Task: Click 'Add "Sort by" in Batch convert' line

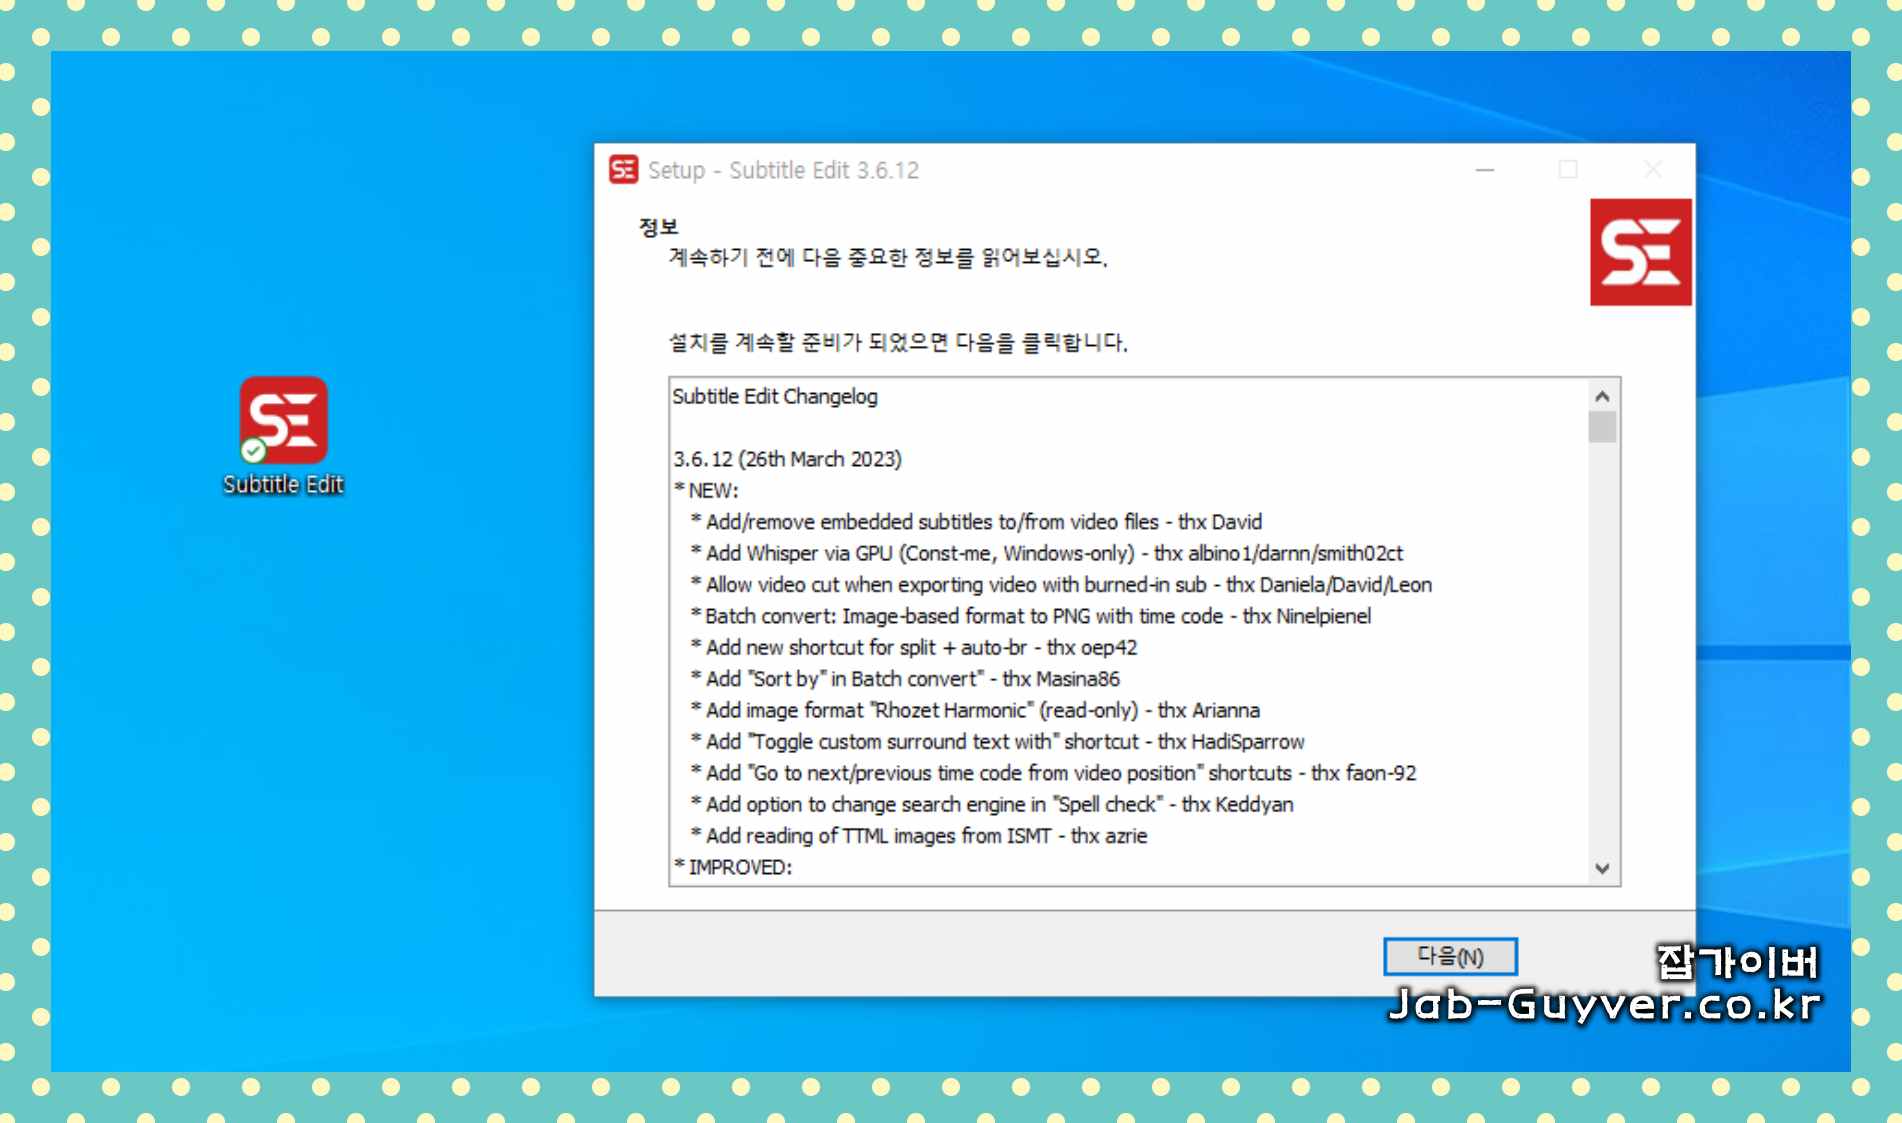Action: (905, 679)
